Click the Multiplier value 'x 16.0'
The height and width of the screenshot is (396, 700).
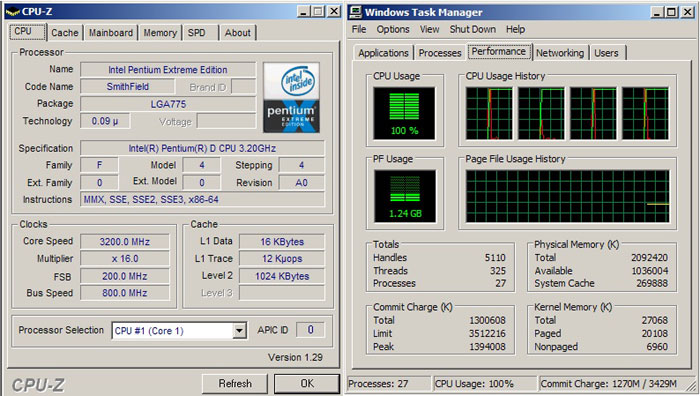tap(125, 258)
